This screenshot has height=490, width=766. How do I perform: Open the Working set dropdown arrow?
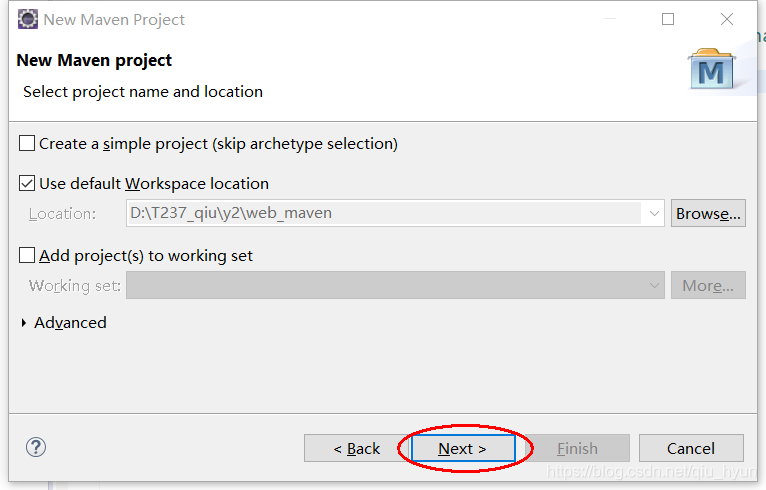(x=654, y=285)
